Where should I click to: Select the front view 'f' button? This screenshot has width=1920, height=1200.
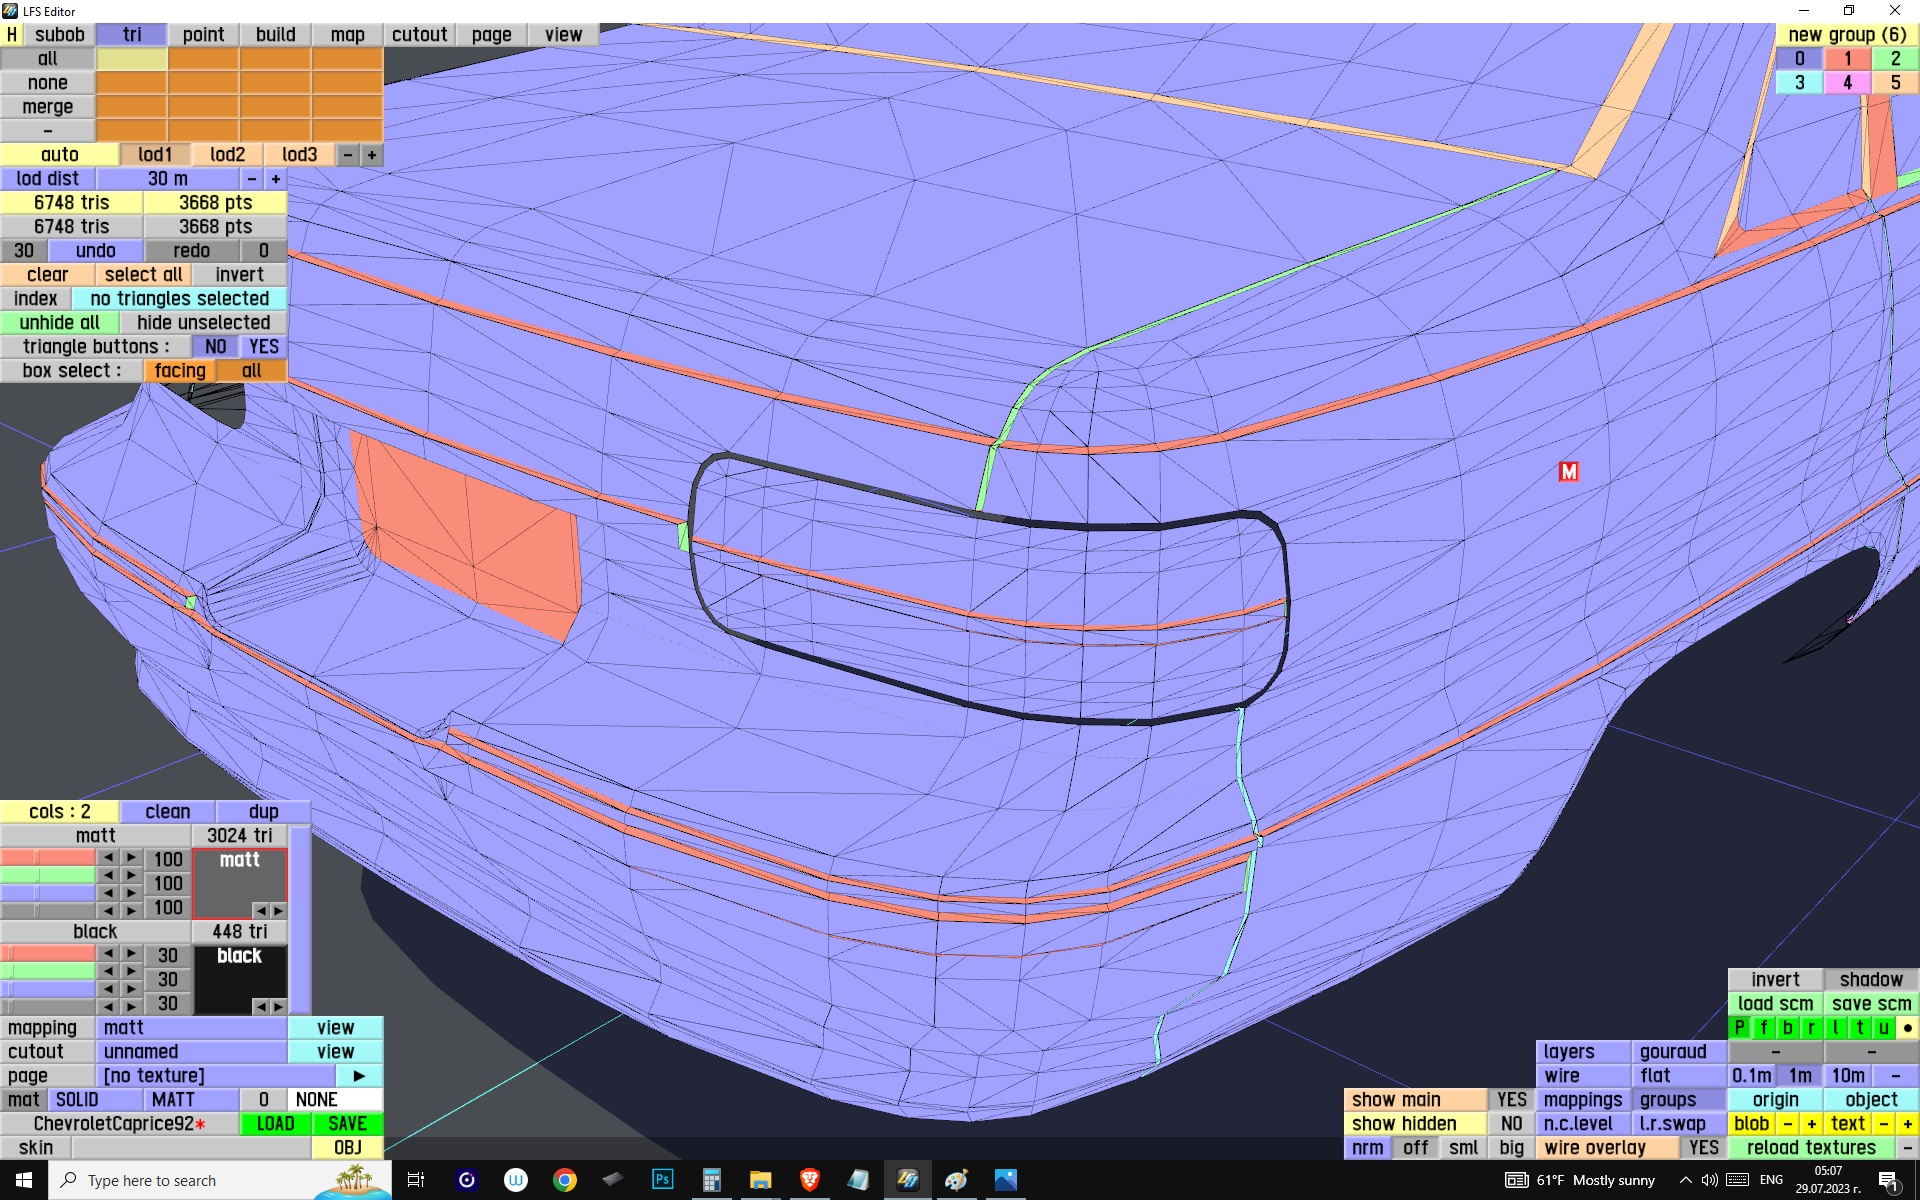(x=1763, y=1027)
